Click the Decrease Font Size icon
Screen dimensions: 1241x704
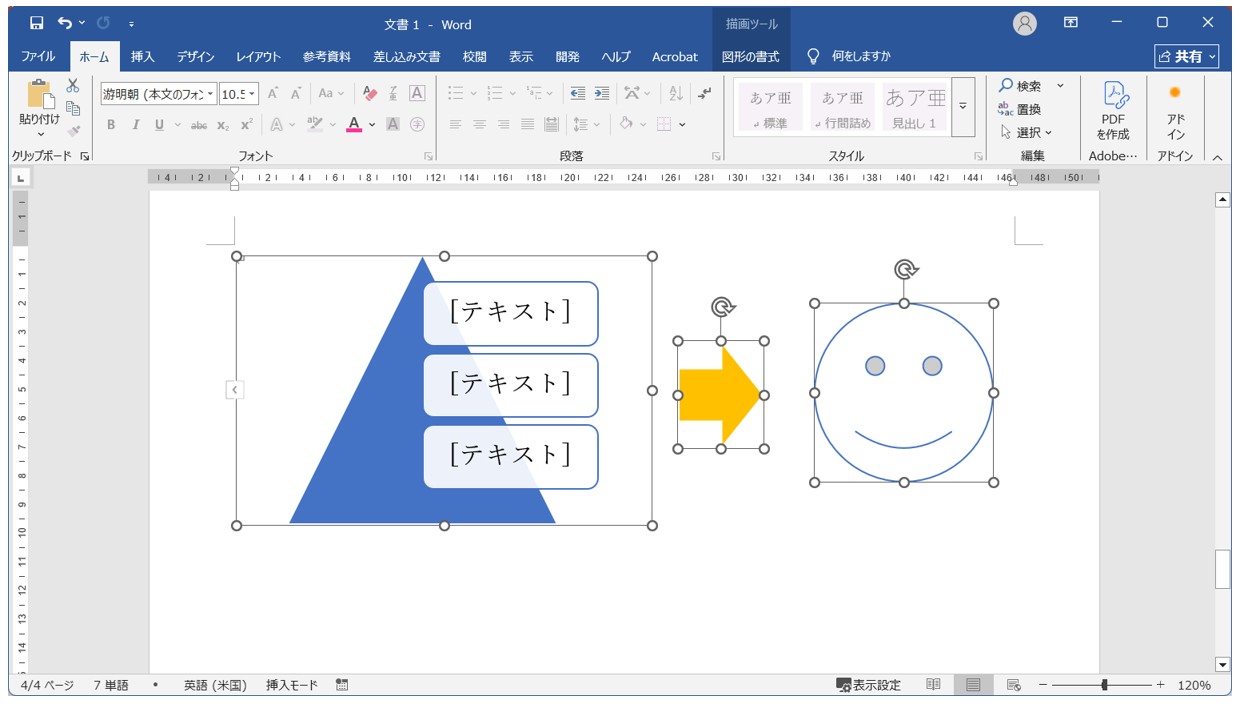tap(296, 94)
